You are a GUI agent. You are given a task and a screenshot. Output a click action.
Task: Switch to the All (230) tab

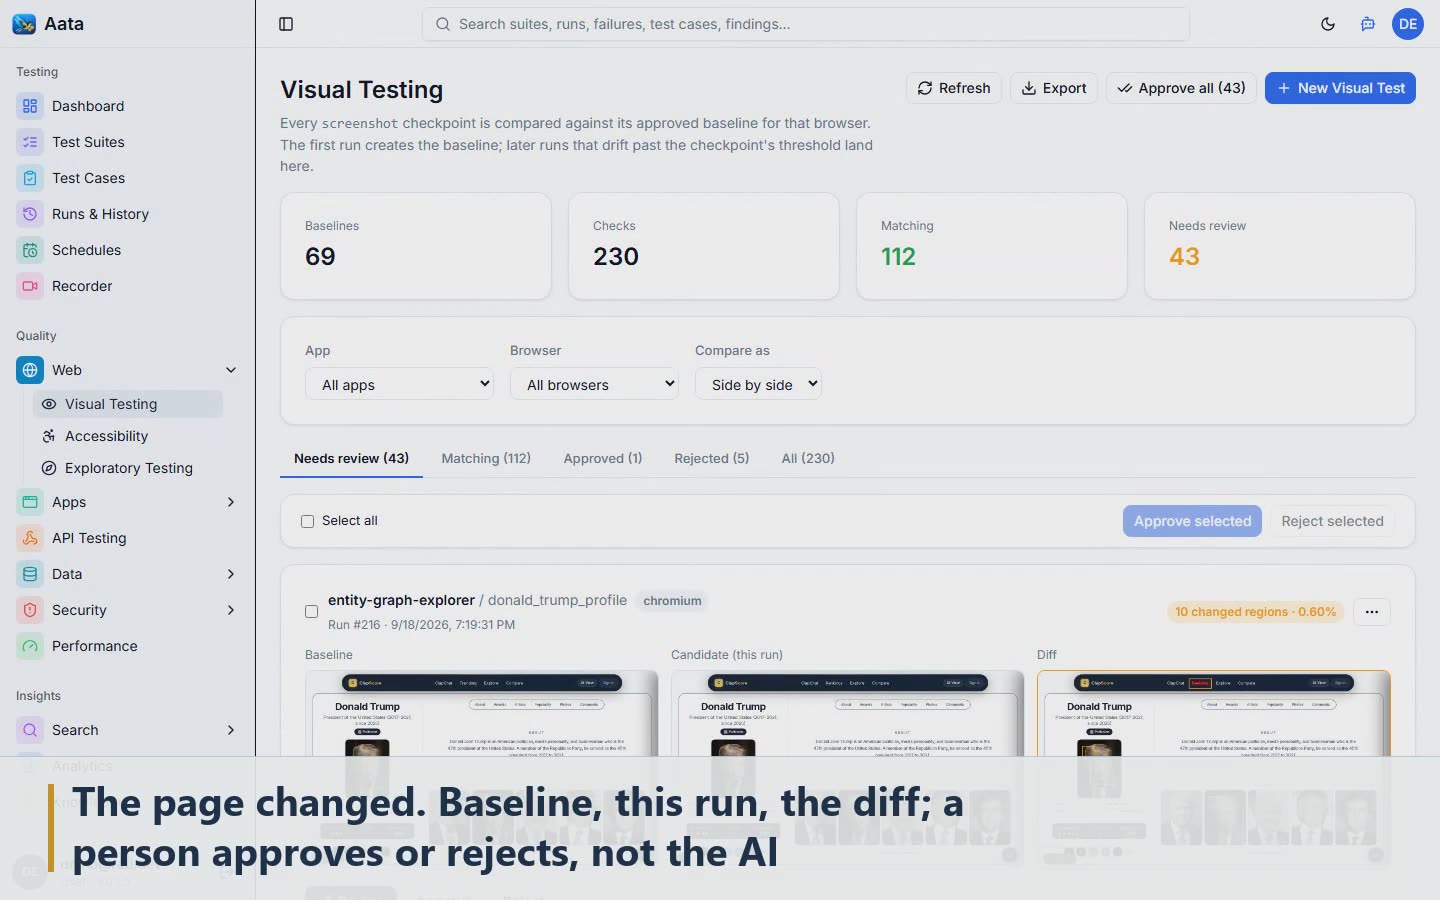tap(808, 458)
